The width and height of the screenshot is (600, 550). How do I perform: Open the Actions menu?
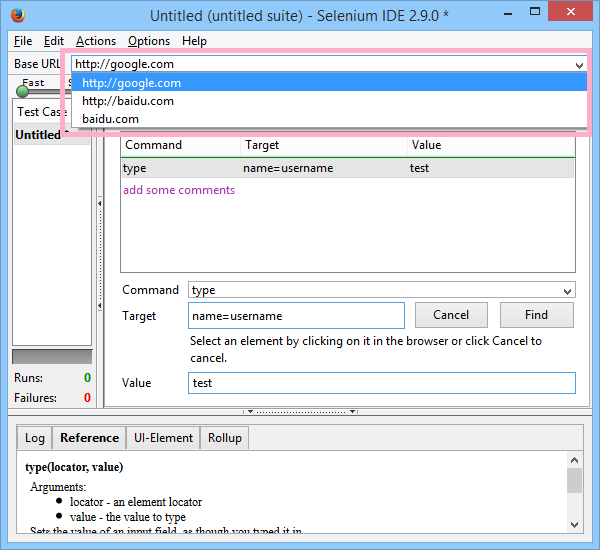(96, 41)
